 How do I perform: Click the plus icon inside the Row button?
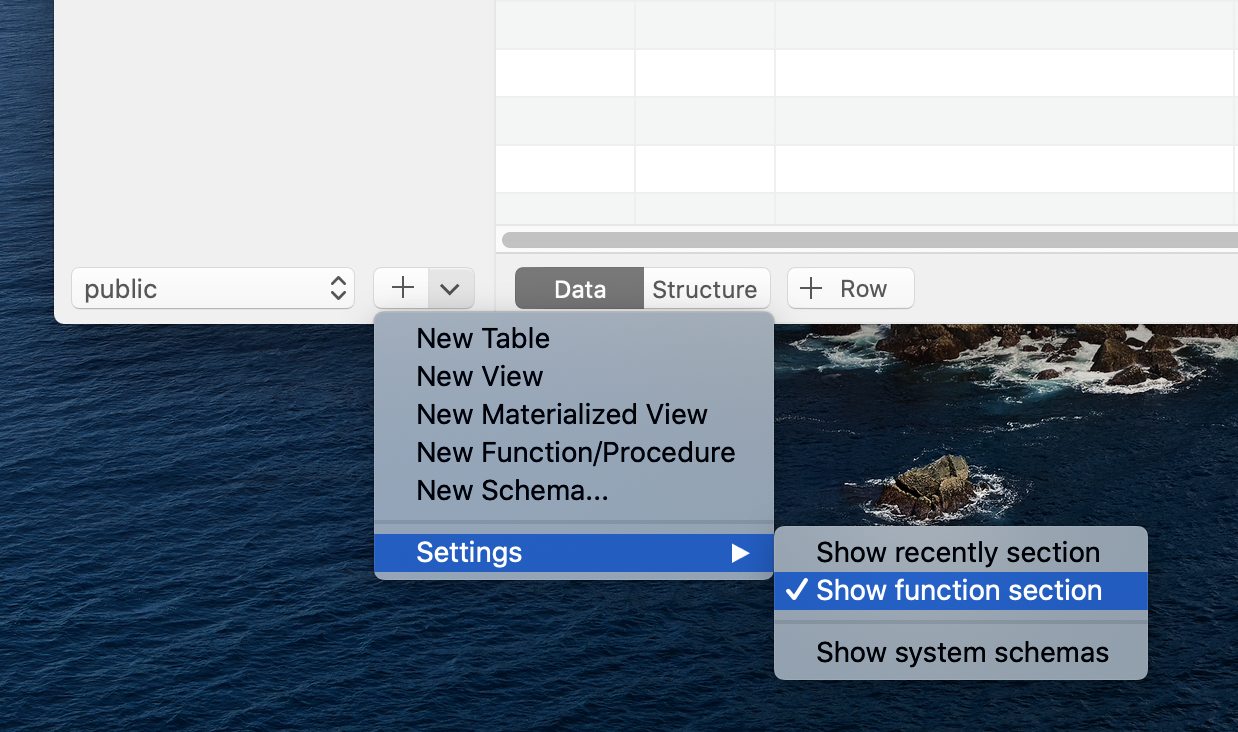coord(811,288)
